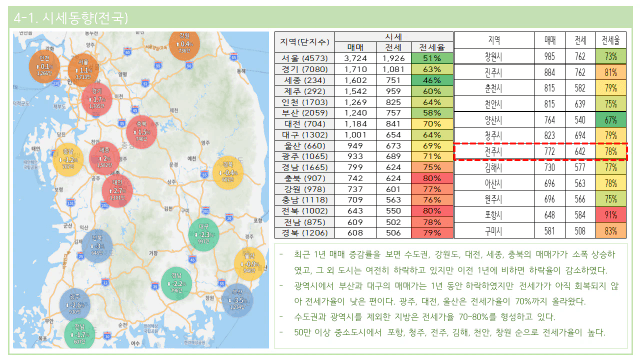Click the 709 매매 value for 충남
This screenshot has width=640, height=360.
point(355,200)
